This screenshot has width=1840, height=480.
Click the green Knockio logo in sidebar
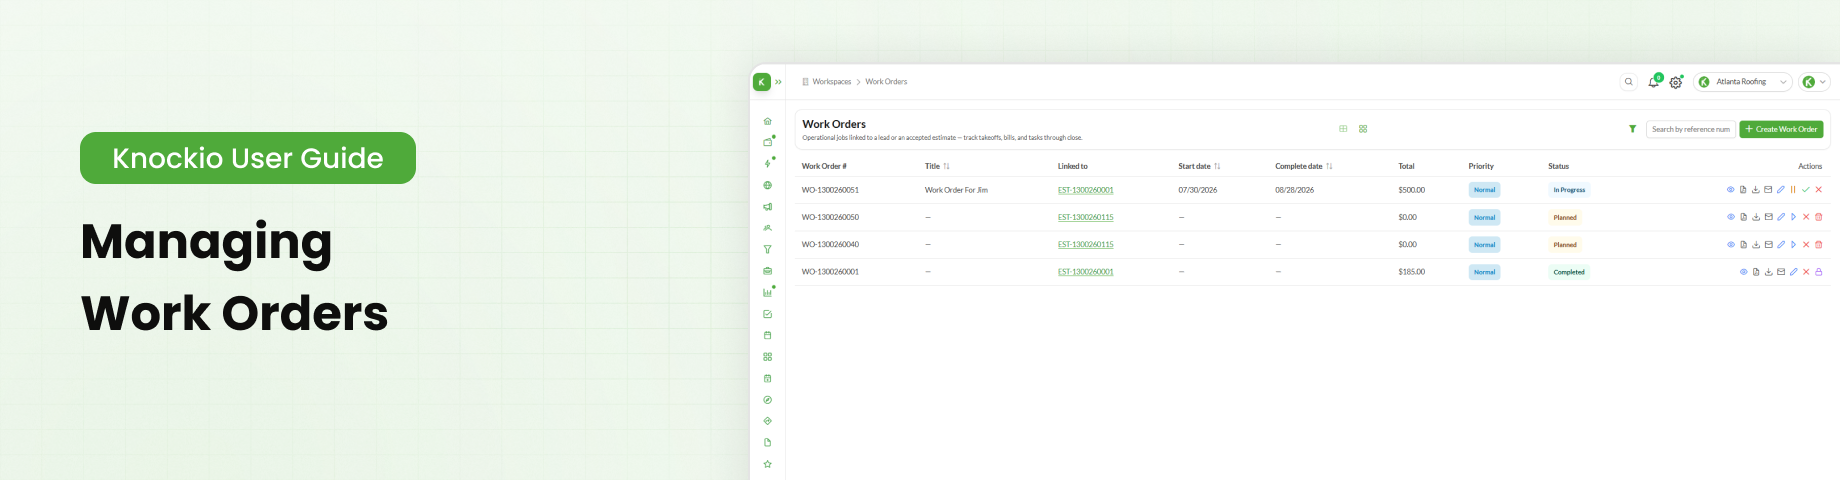pos(762,82)
